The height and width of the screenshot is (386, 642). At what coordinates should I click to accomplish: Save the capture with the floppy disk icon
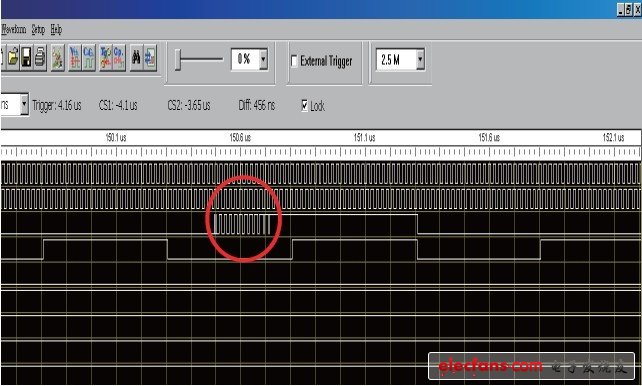(x=26, y=58)
